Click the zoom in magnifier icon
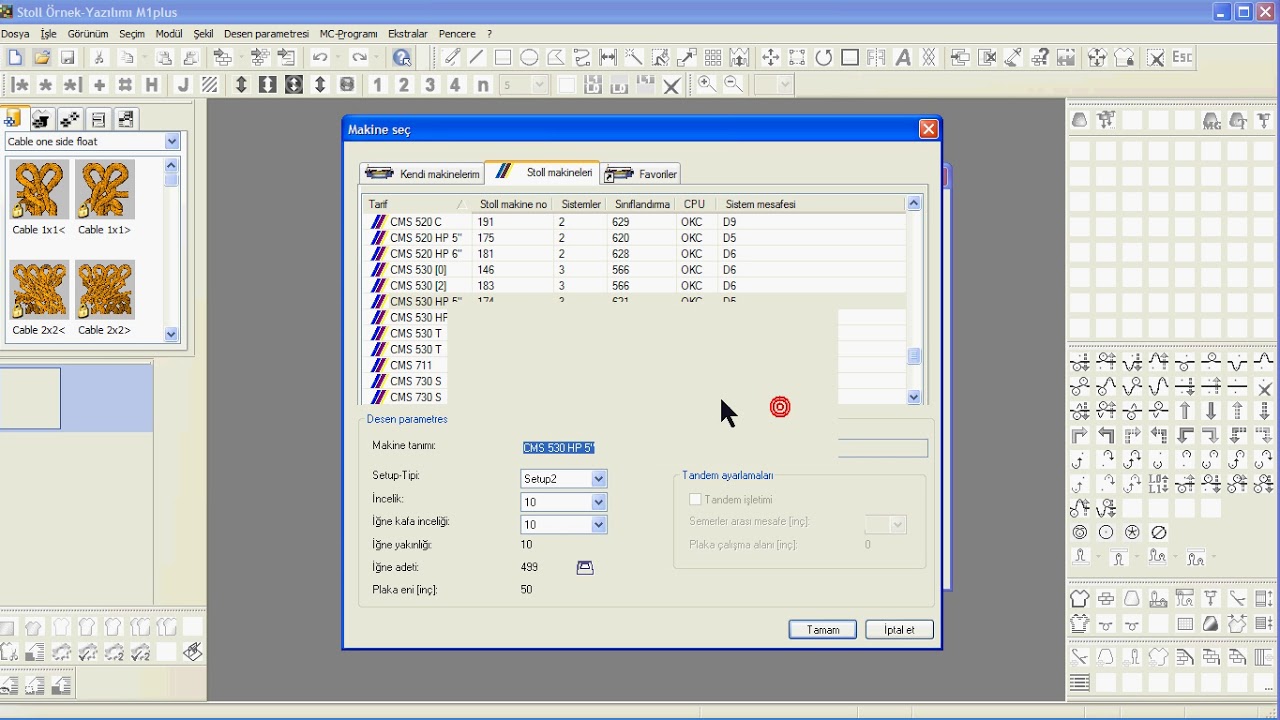 point(707,85)
